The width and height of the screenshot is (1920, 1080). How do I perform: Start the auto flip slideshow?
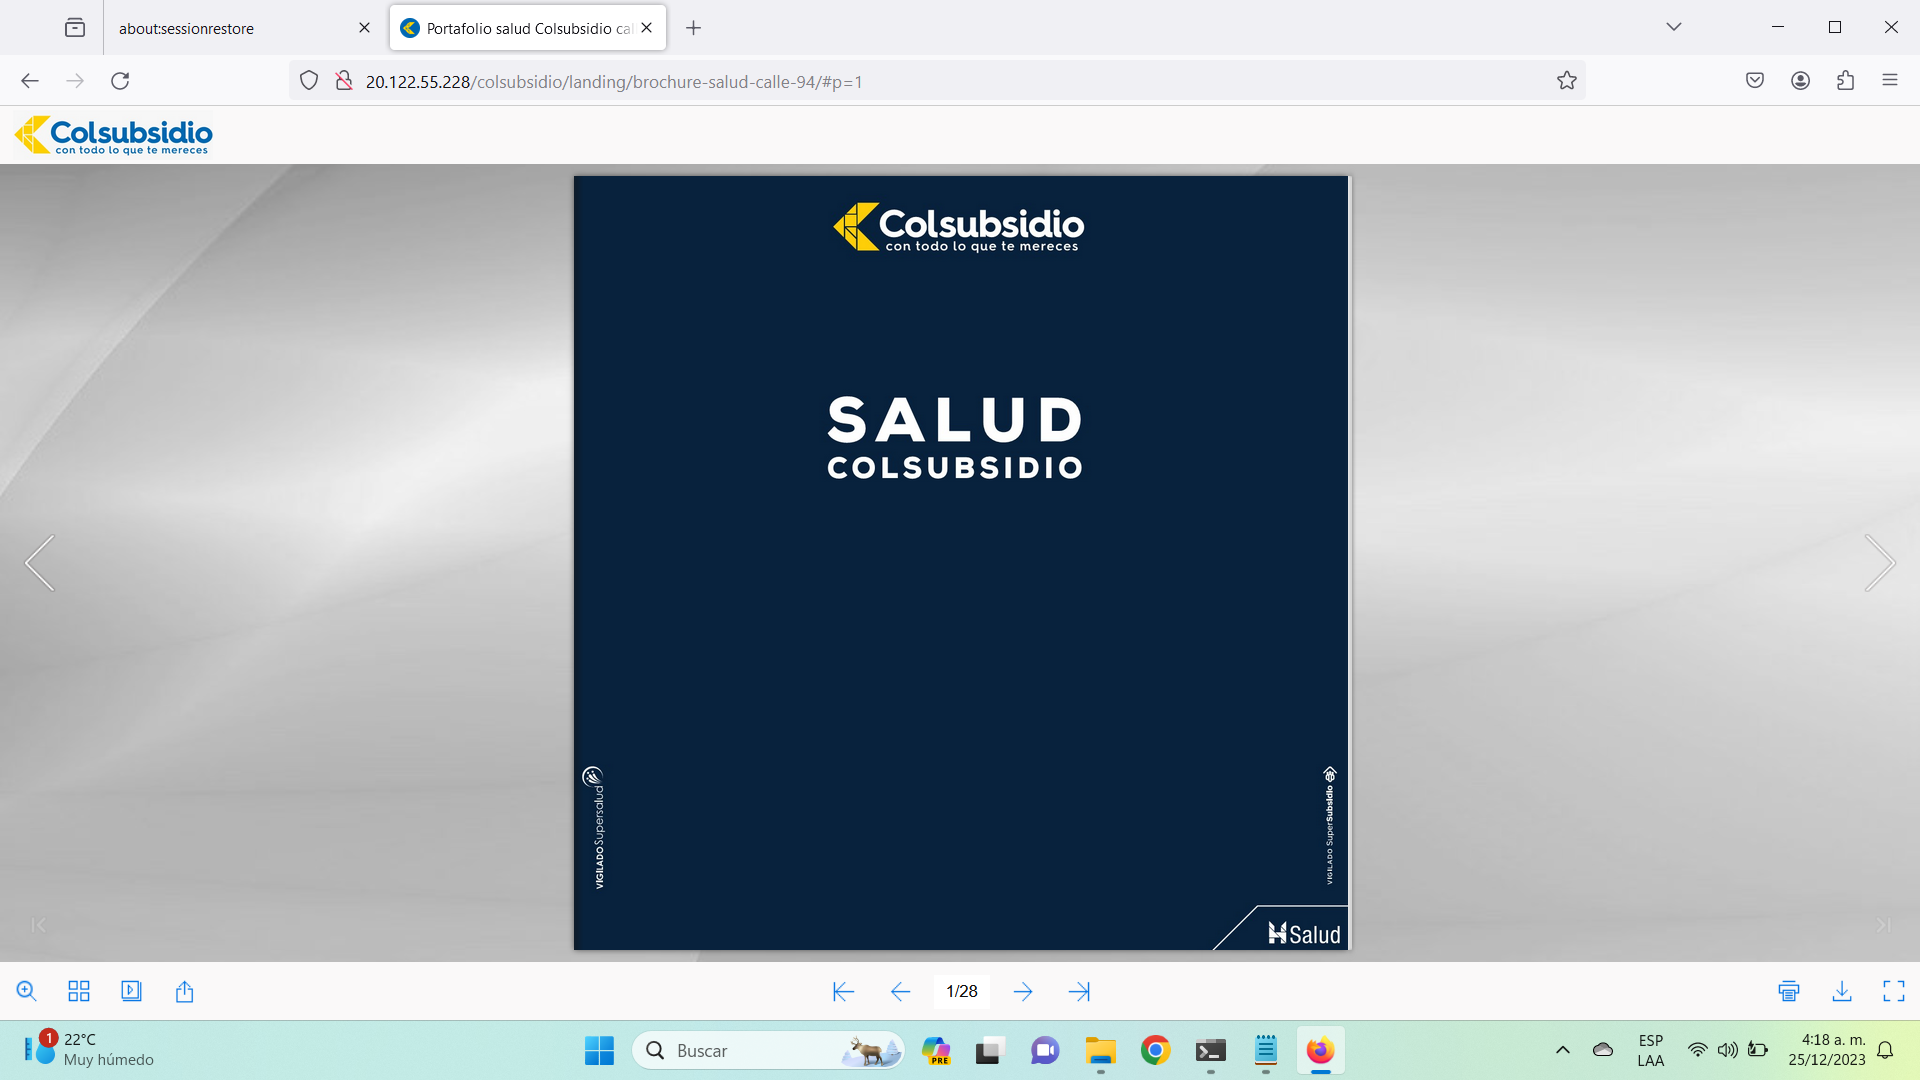131,991
